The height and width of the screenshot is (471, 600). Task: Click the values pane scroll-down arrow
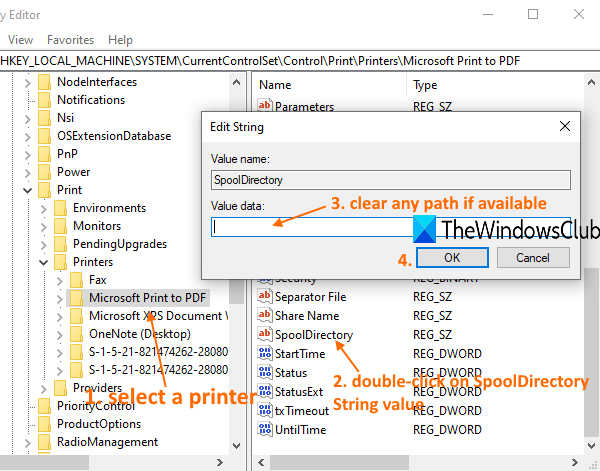[x=591, y=446]
